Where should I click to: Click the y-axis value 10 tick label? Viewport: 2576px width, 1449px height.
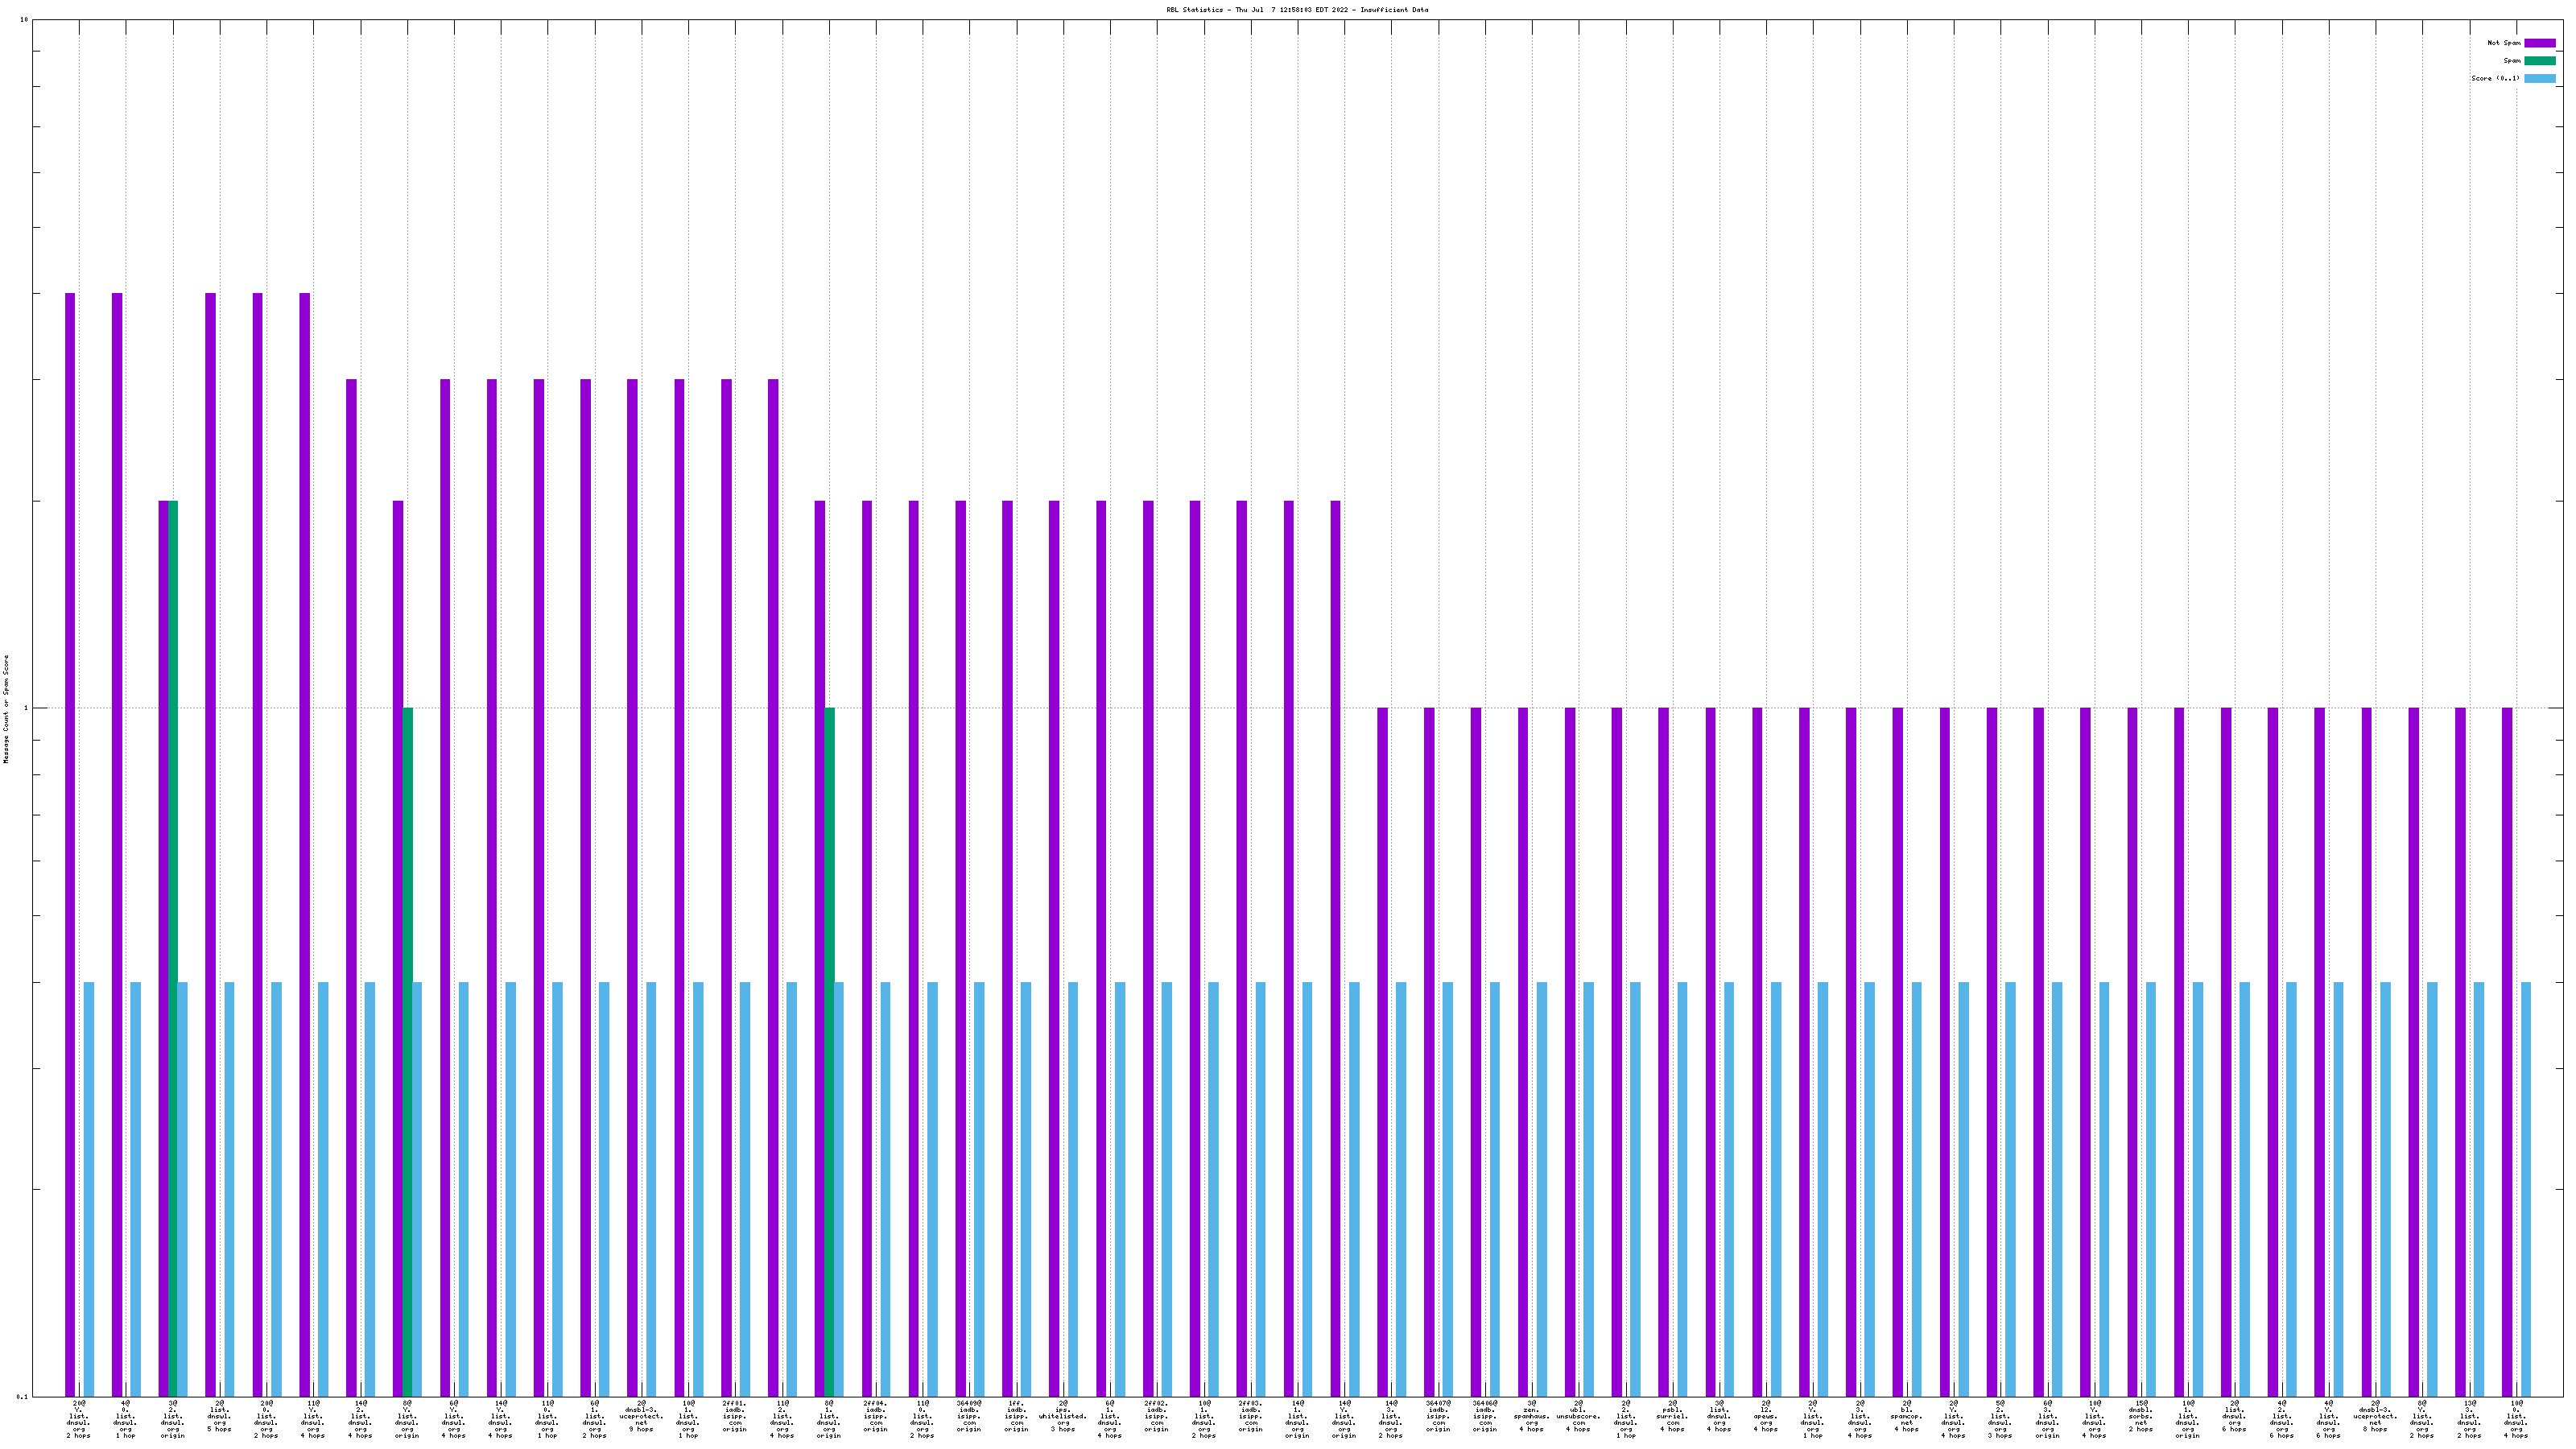(24, 20)
